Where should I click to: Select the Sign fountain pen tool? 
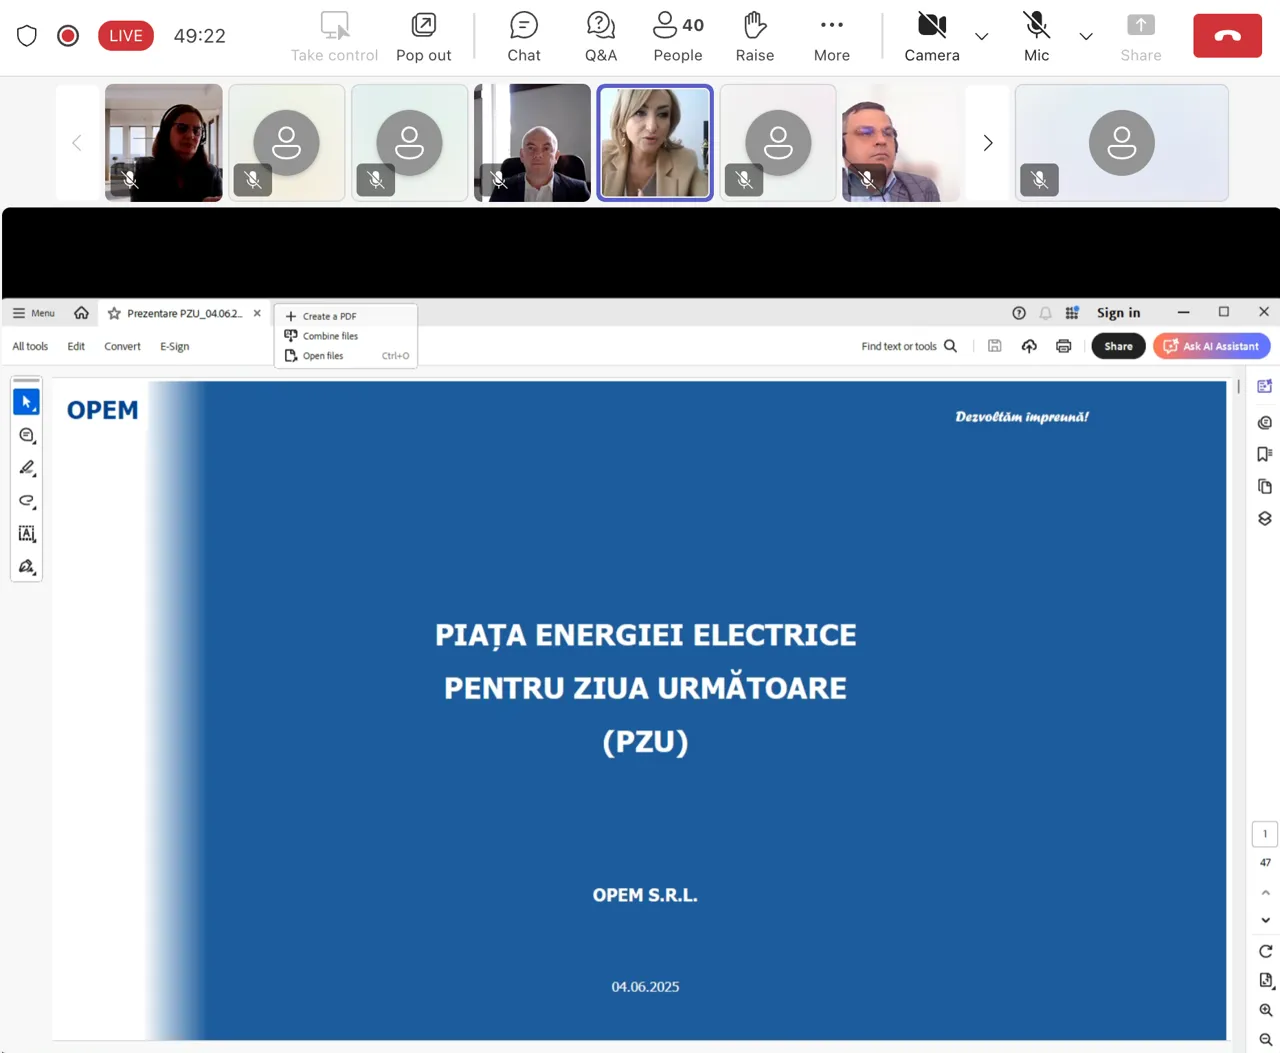click(26, 567)
